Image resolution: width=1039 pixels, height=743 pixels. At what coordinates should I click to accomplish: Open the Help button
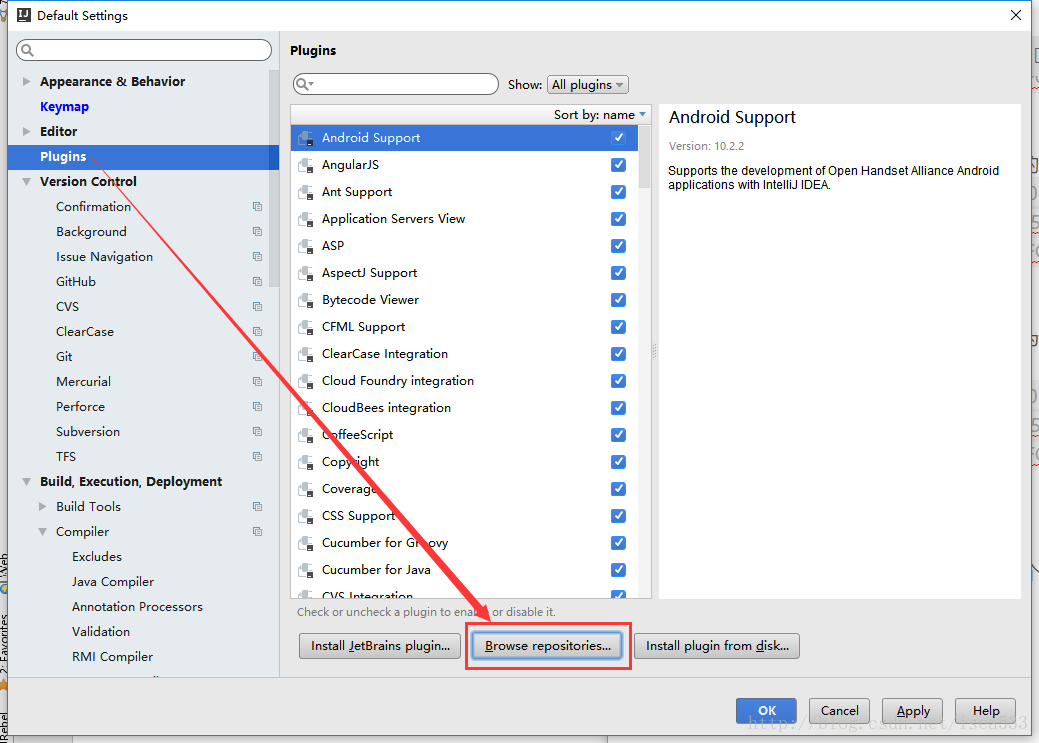coord(985,711)
